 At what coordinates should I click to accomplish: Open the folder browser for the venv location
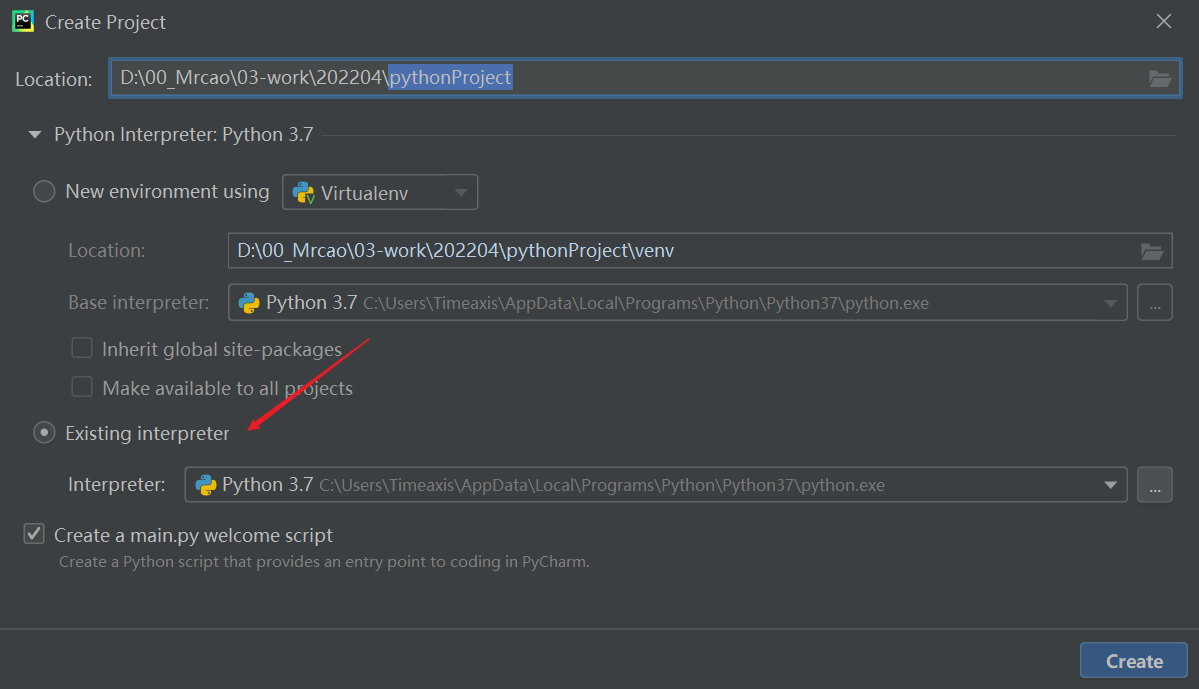coord(1152,251)
